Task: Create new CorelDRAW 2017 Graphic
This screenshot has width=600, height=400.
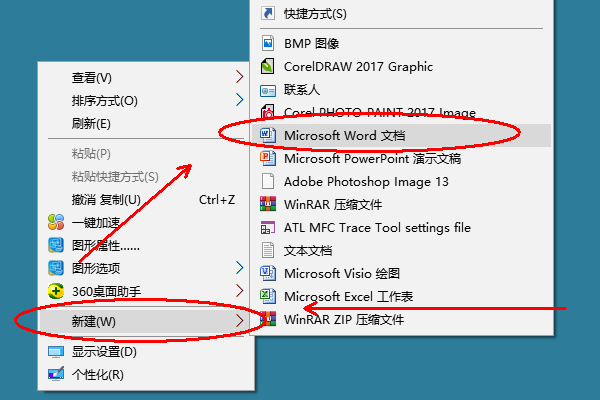Action: point(401,66)
